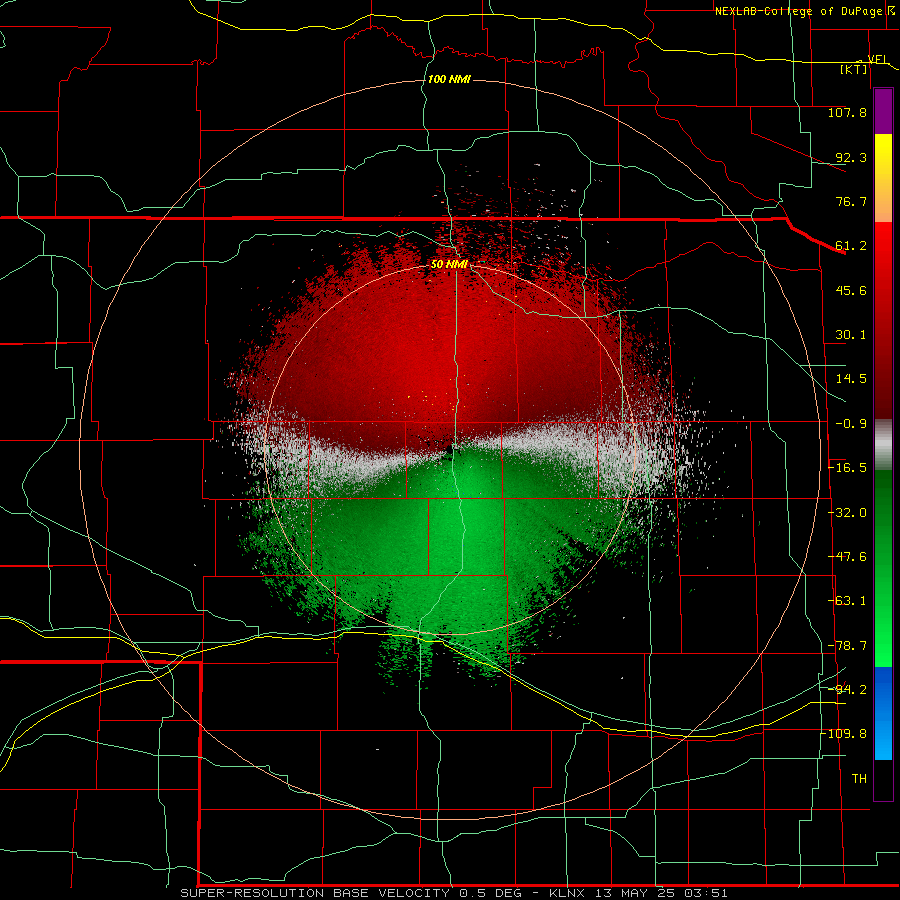Click the -47.6 value on the velocity scale

[x=847, y=557]
